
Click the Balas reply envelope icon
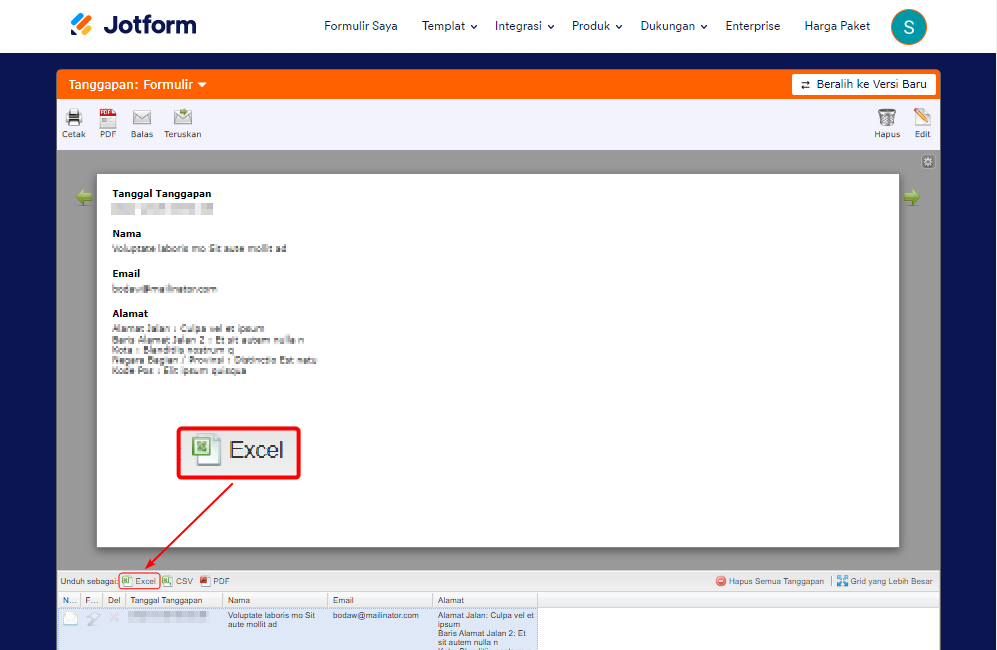coord(141,122)
